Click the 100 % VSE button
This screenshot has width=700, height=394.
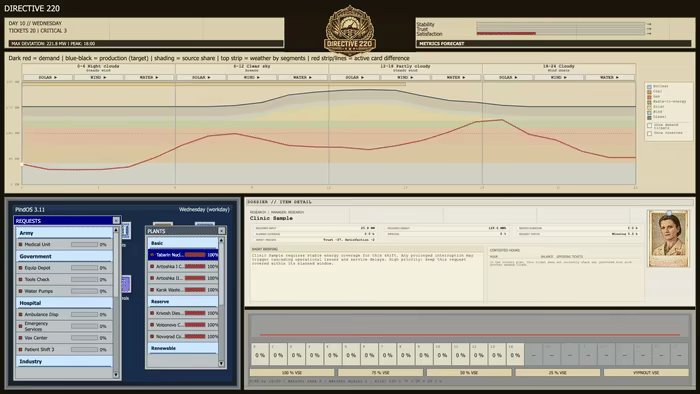click(292, 372)
